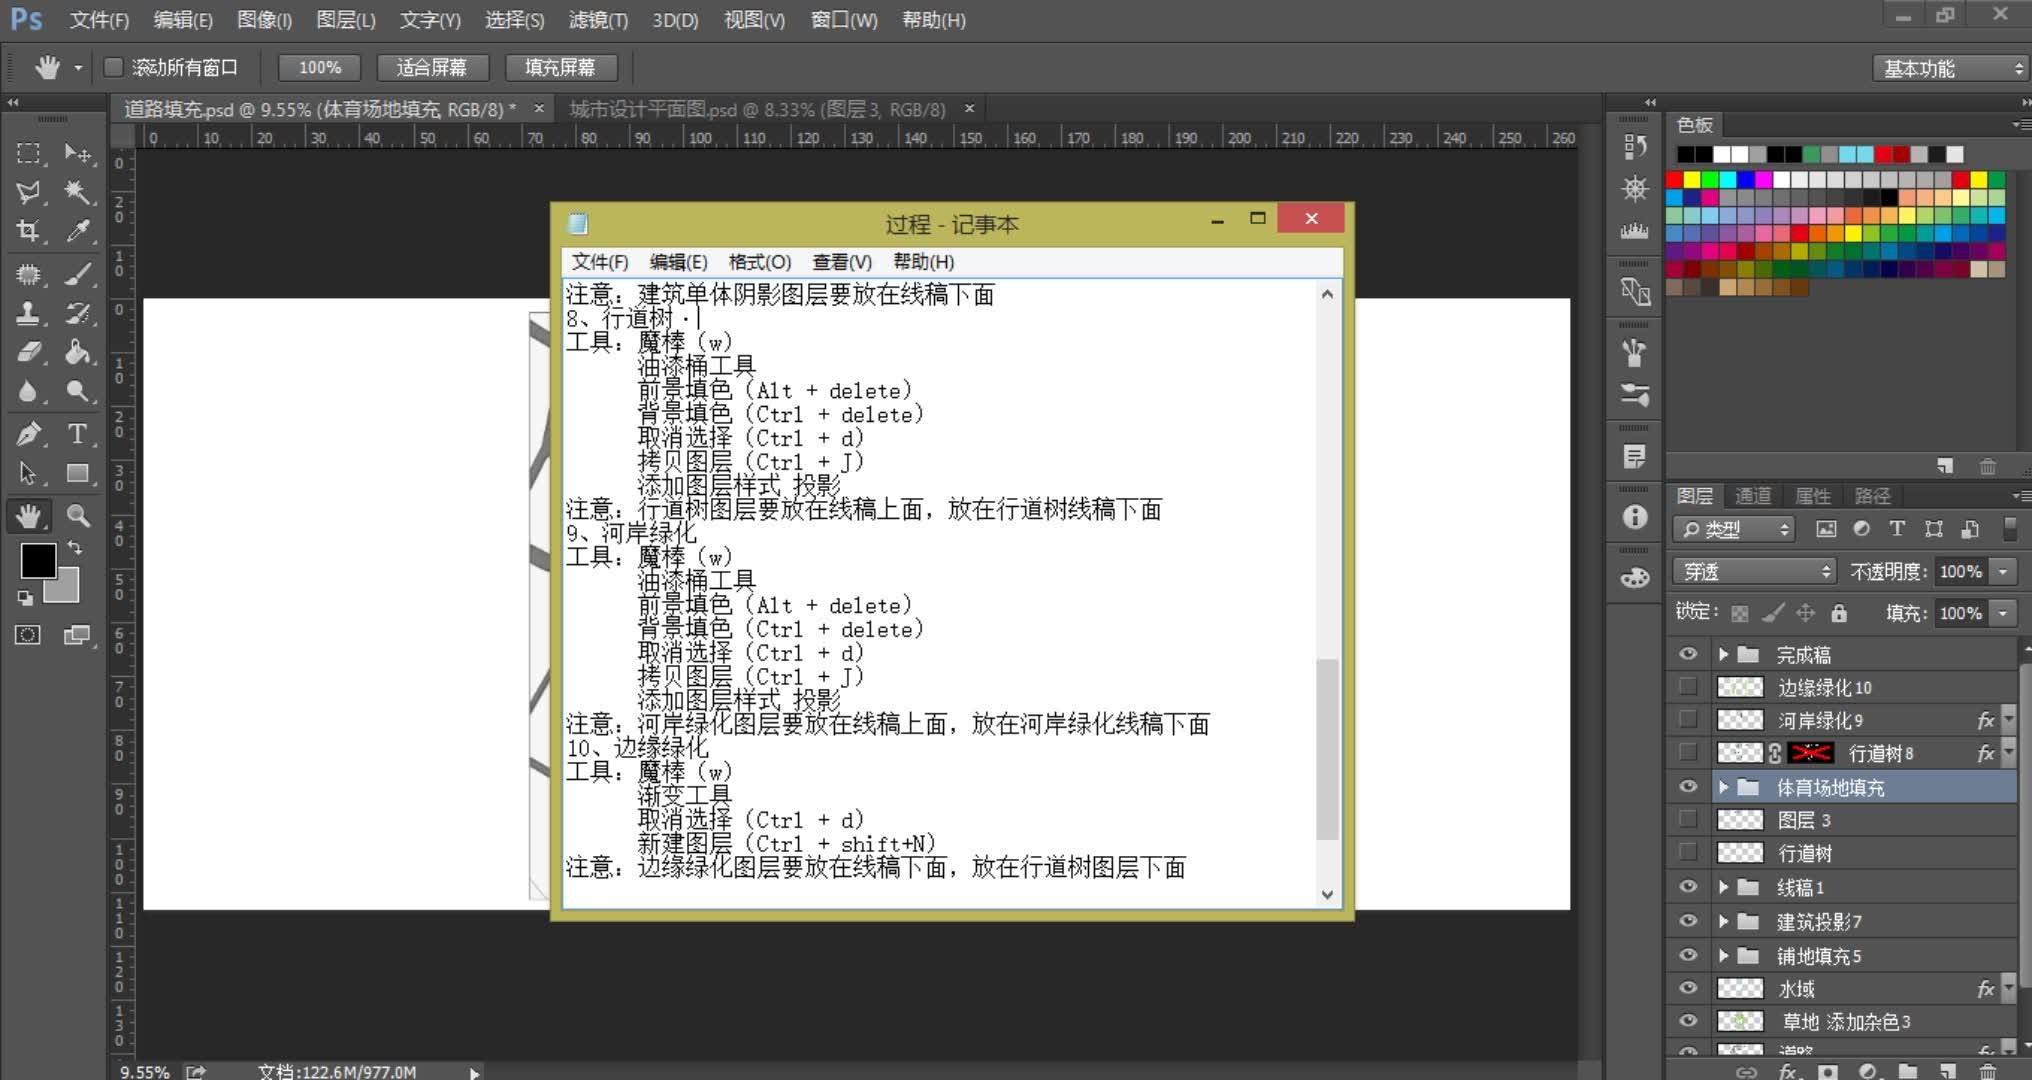Open Photoshop 滤镜(T) menu

click(x=598, y=20)
